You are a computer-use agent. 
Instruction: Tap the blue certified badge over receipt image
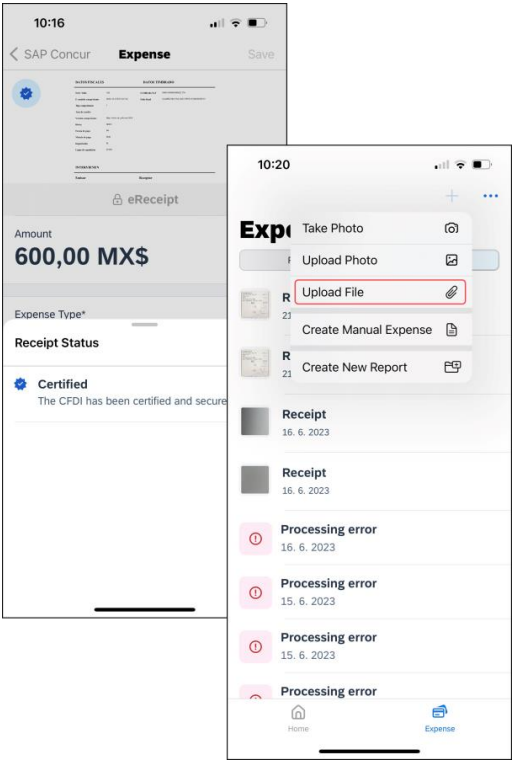[x=26, y=93]
